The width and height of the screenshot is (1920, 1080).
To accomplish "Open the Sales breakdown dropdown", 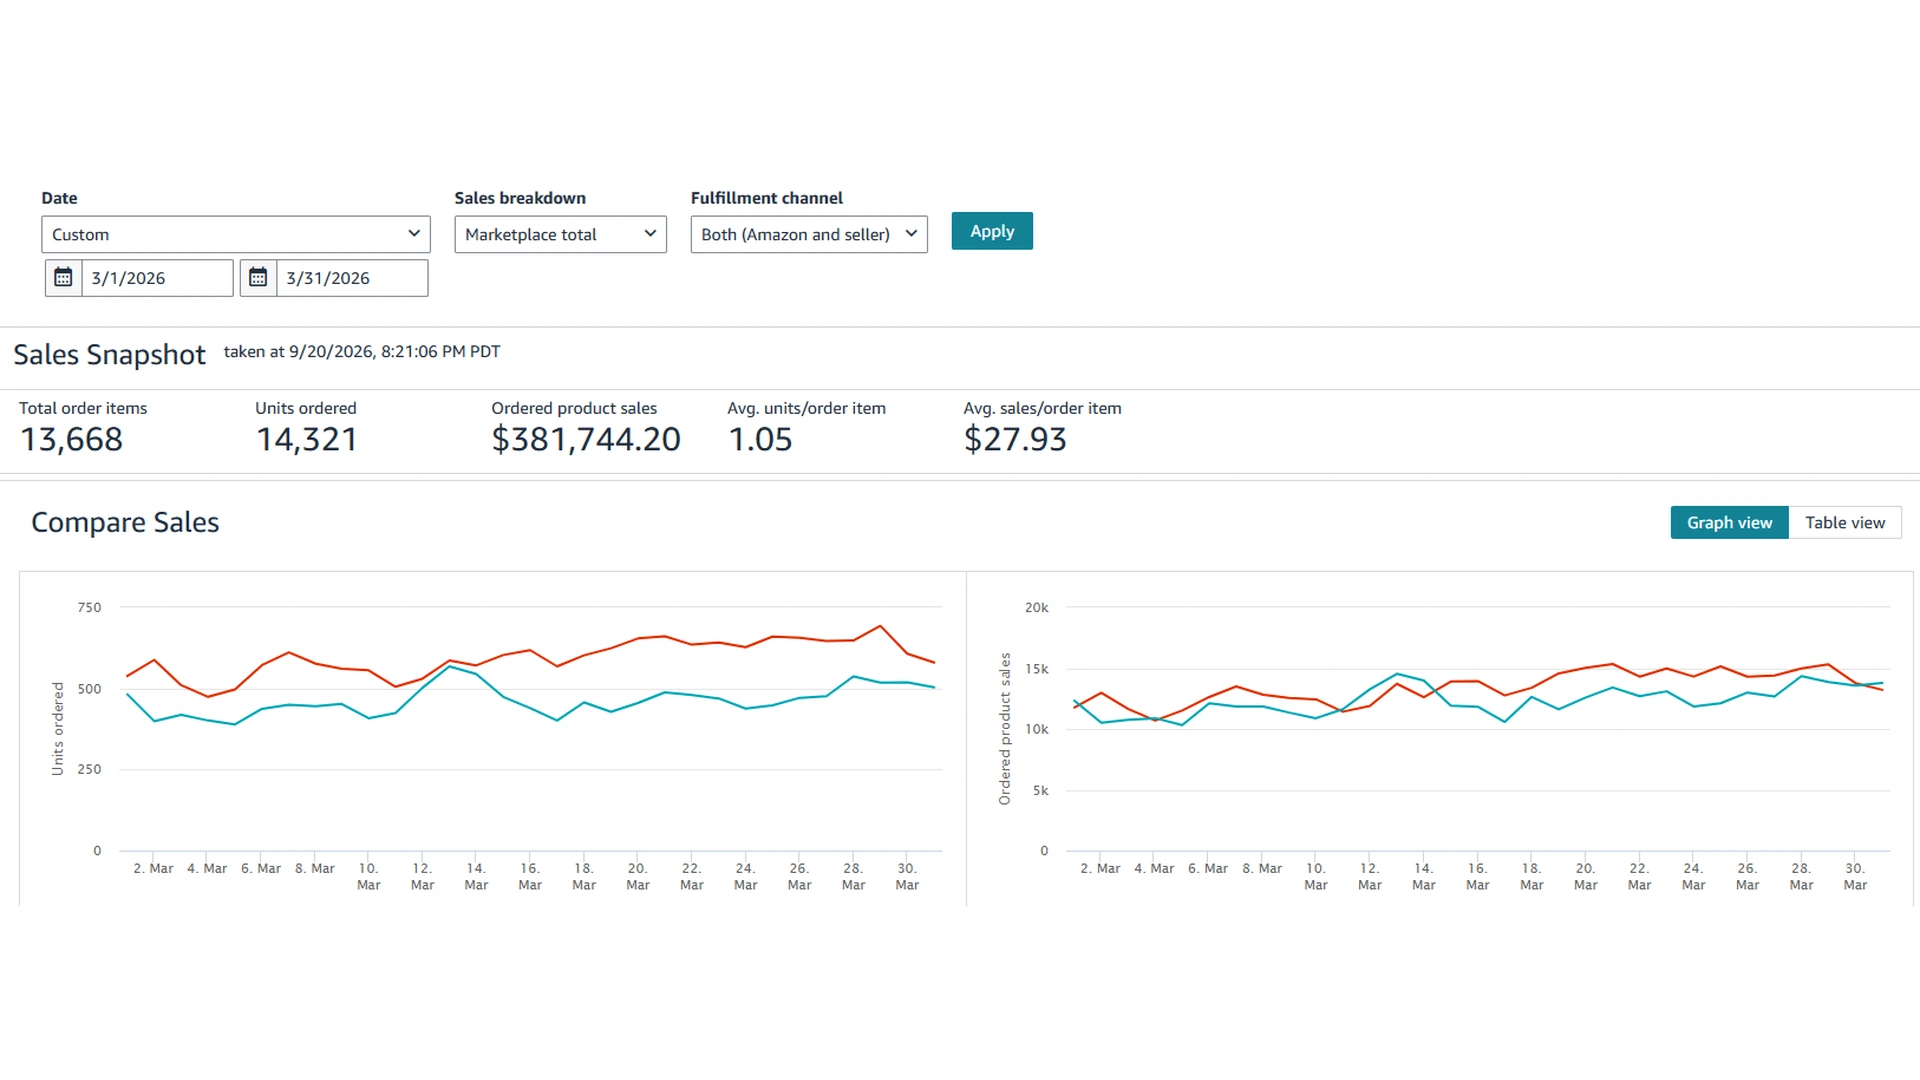I will click(560, 234).
